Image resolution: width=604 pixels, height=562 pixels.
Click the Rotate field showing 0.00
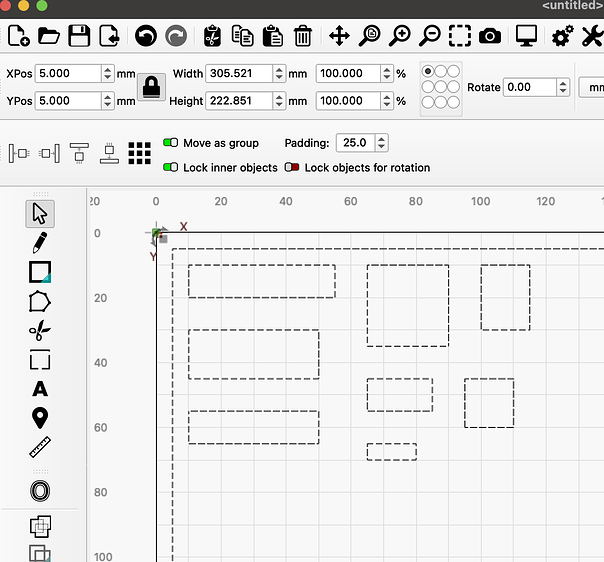point(530,87)
